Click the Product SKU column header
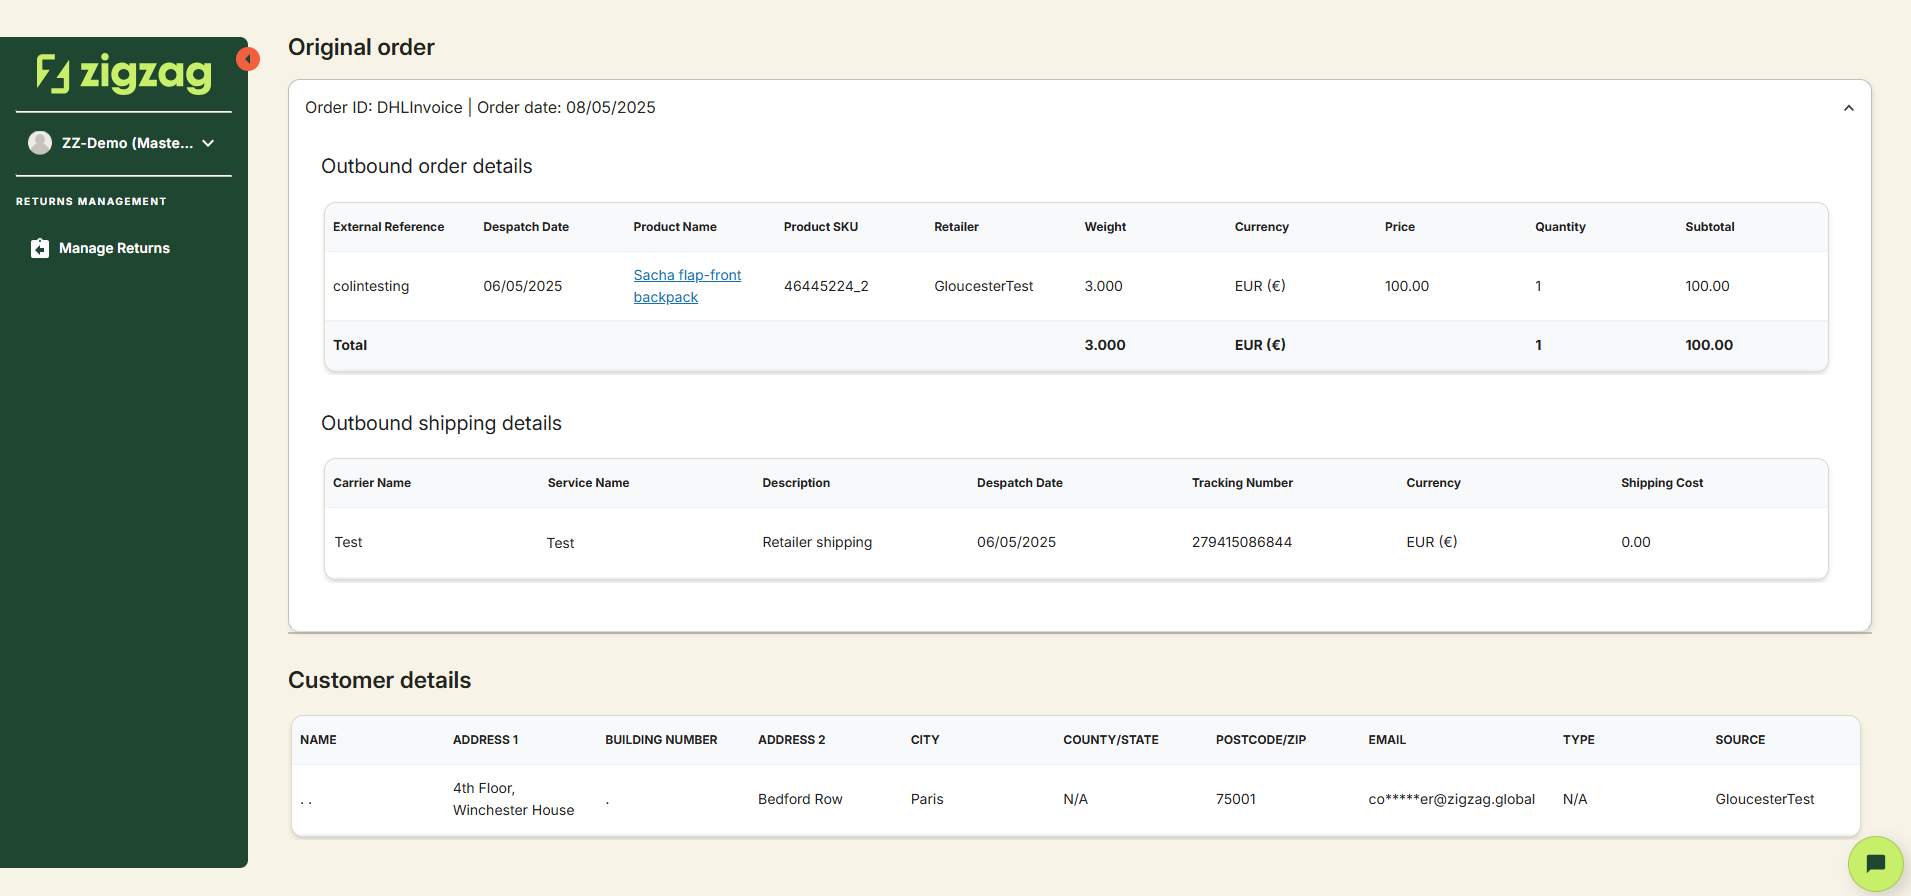1911x896 pixels. (x=820, y=227)
